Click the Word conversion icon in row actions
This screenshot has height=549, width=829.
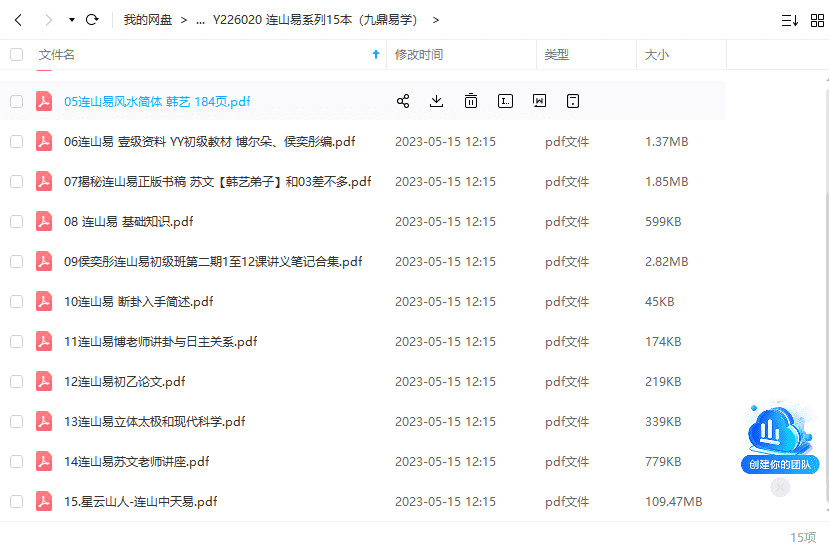pyautogui.click(x=539, y=101)
